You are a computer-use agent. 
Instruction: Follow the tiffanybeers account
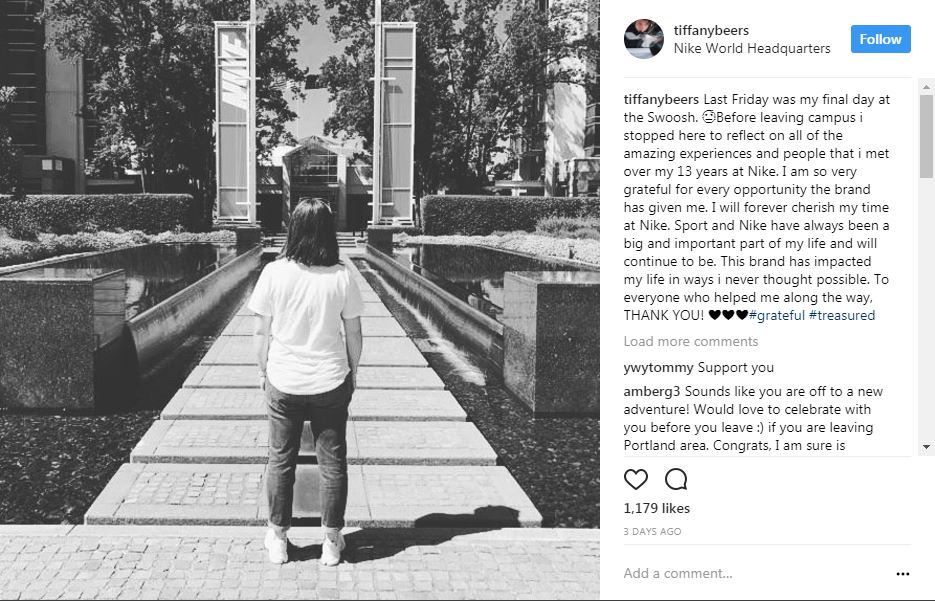click(880, 39)
